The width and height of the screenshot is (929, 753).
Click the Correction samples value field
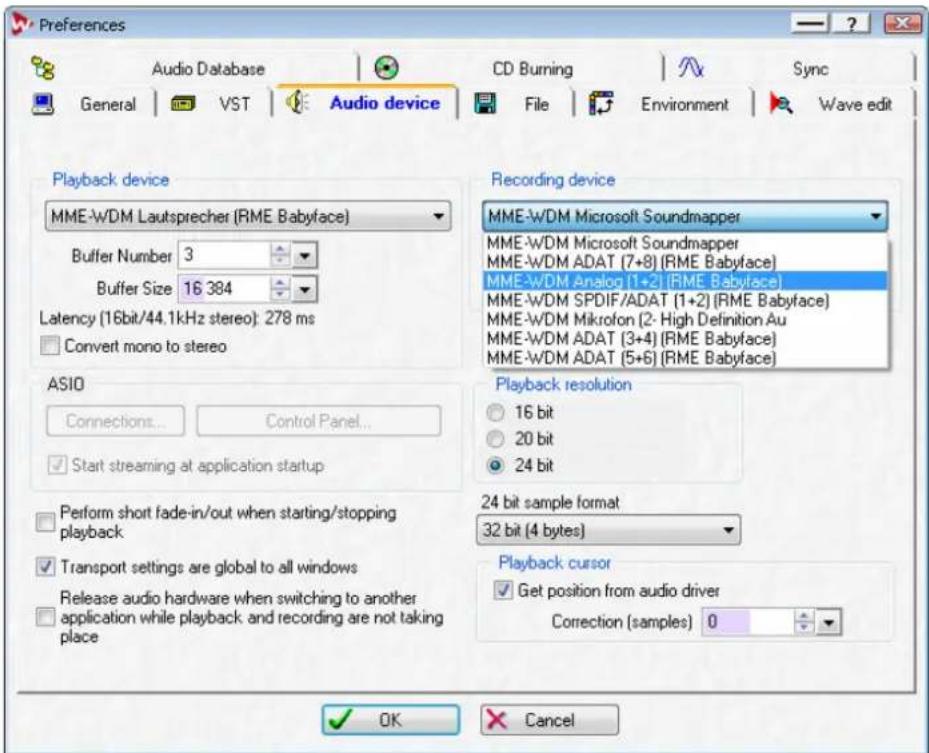pyautogui.click(x=748, y=622)
